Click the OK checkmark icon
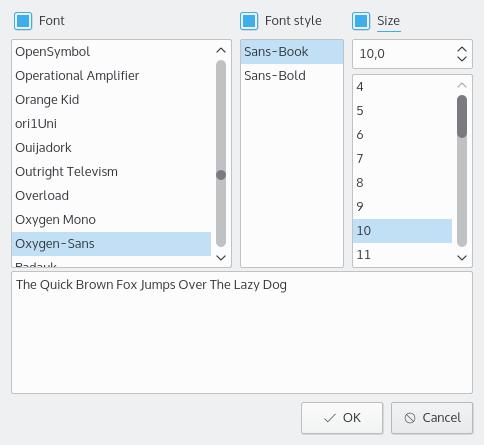Screen dimensions: 484x445 coord(329,418)
